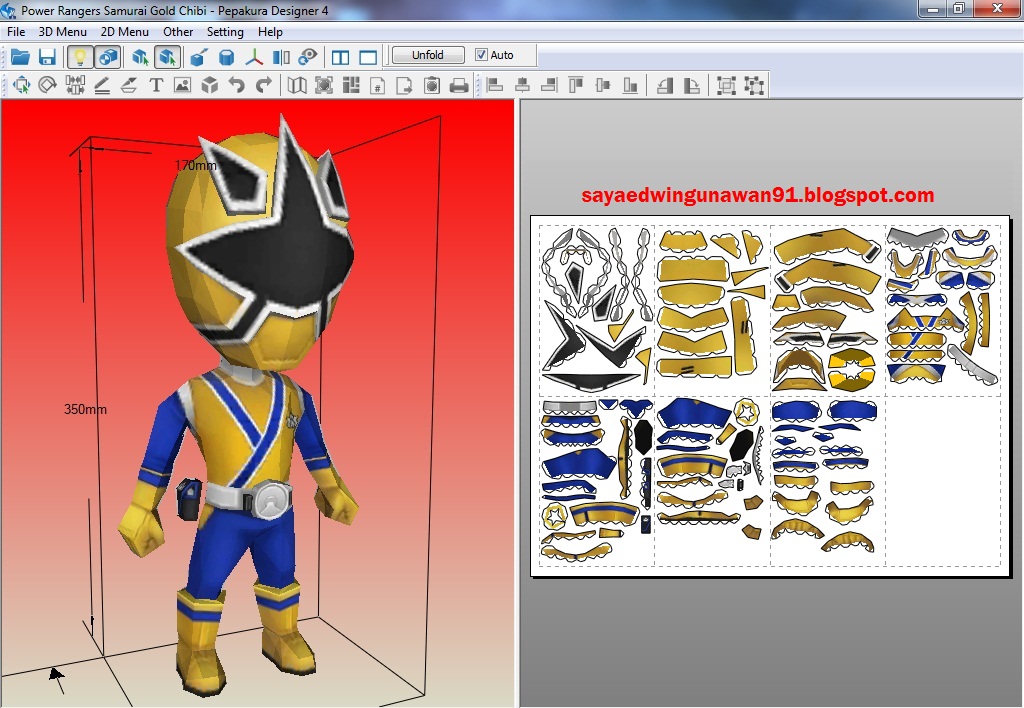Click the group parts icon
Screen dimensions: 1024x708
click(x=726, y=86)
